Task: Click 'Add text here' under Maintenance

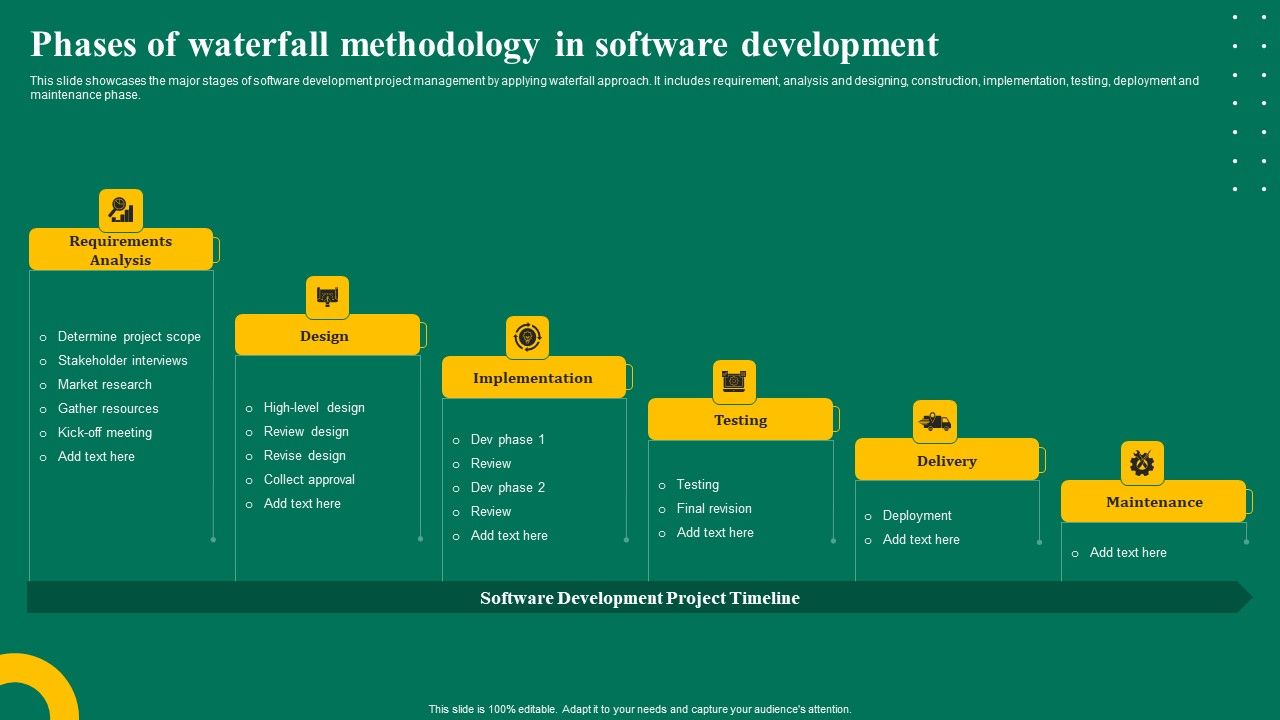Action: 1128,552
